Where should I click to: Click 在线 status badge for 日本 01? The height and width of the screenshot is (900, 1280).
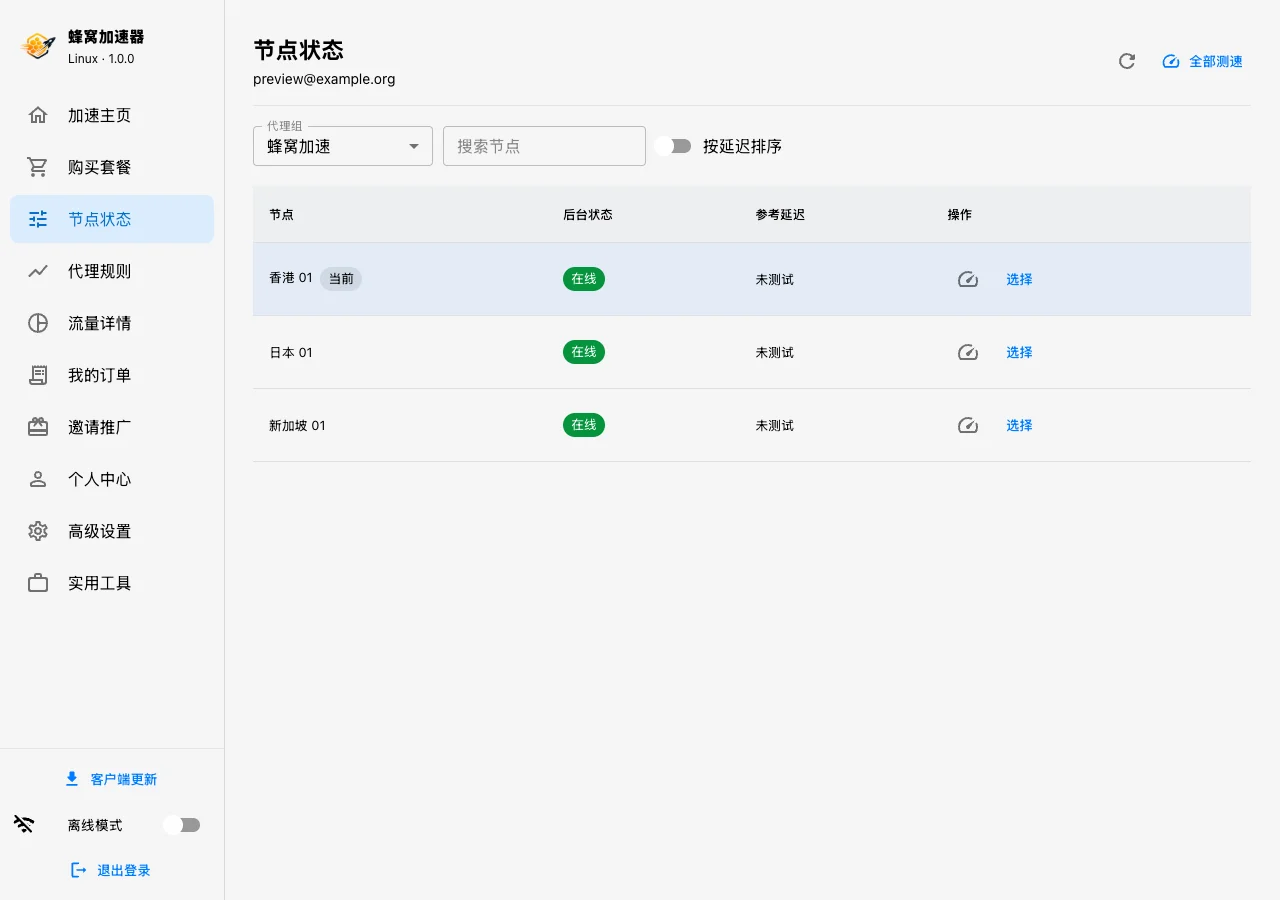[584, 352]
